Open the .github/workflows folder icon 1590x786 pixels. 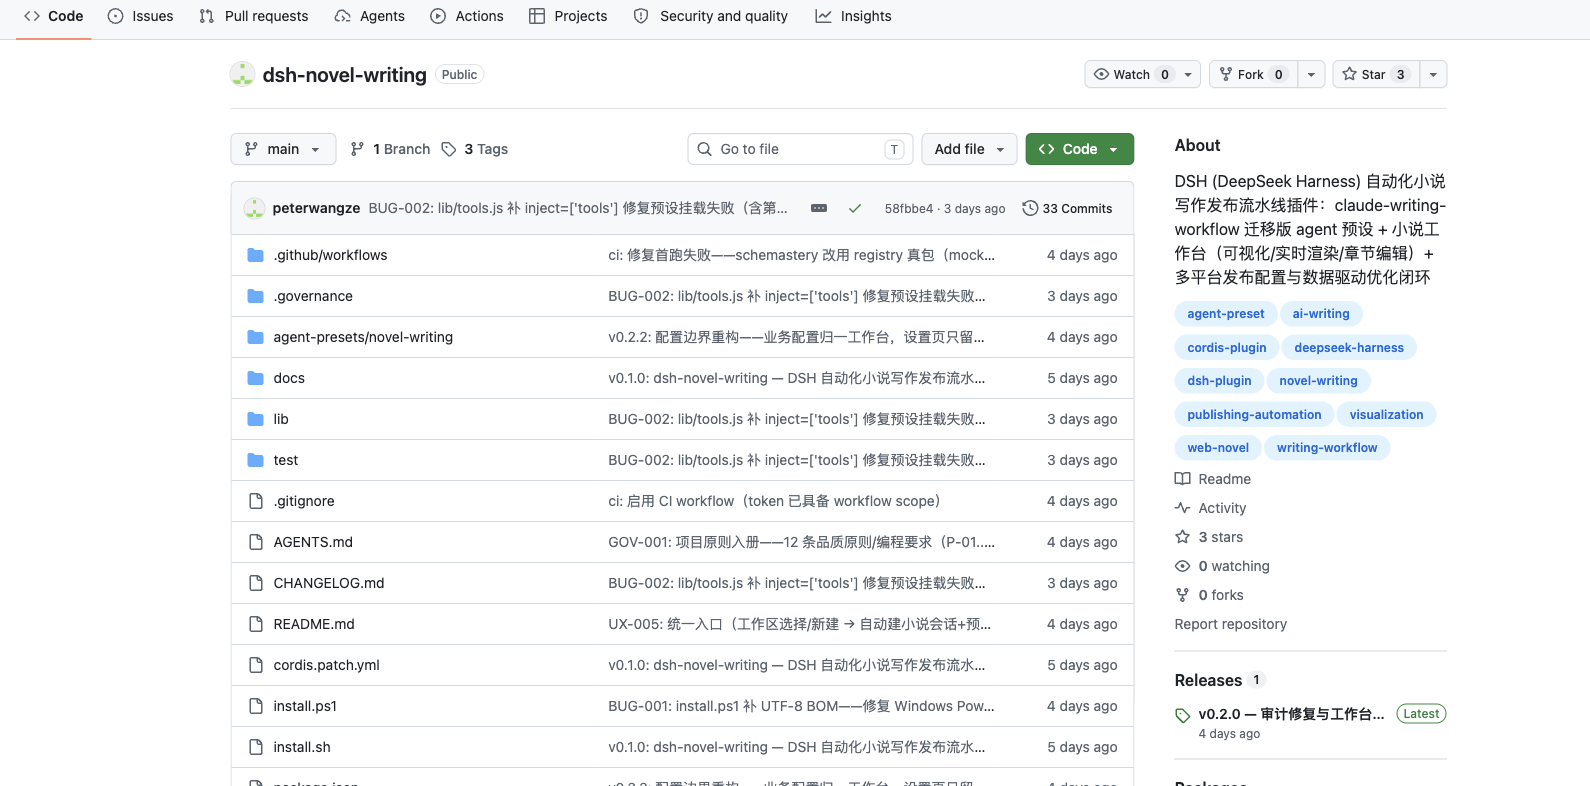(255, 255)
